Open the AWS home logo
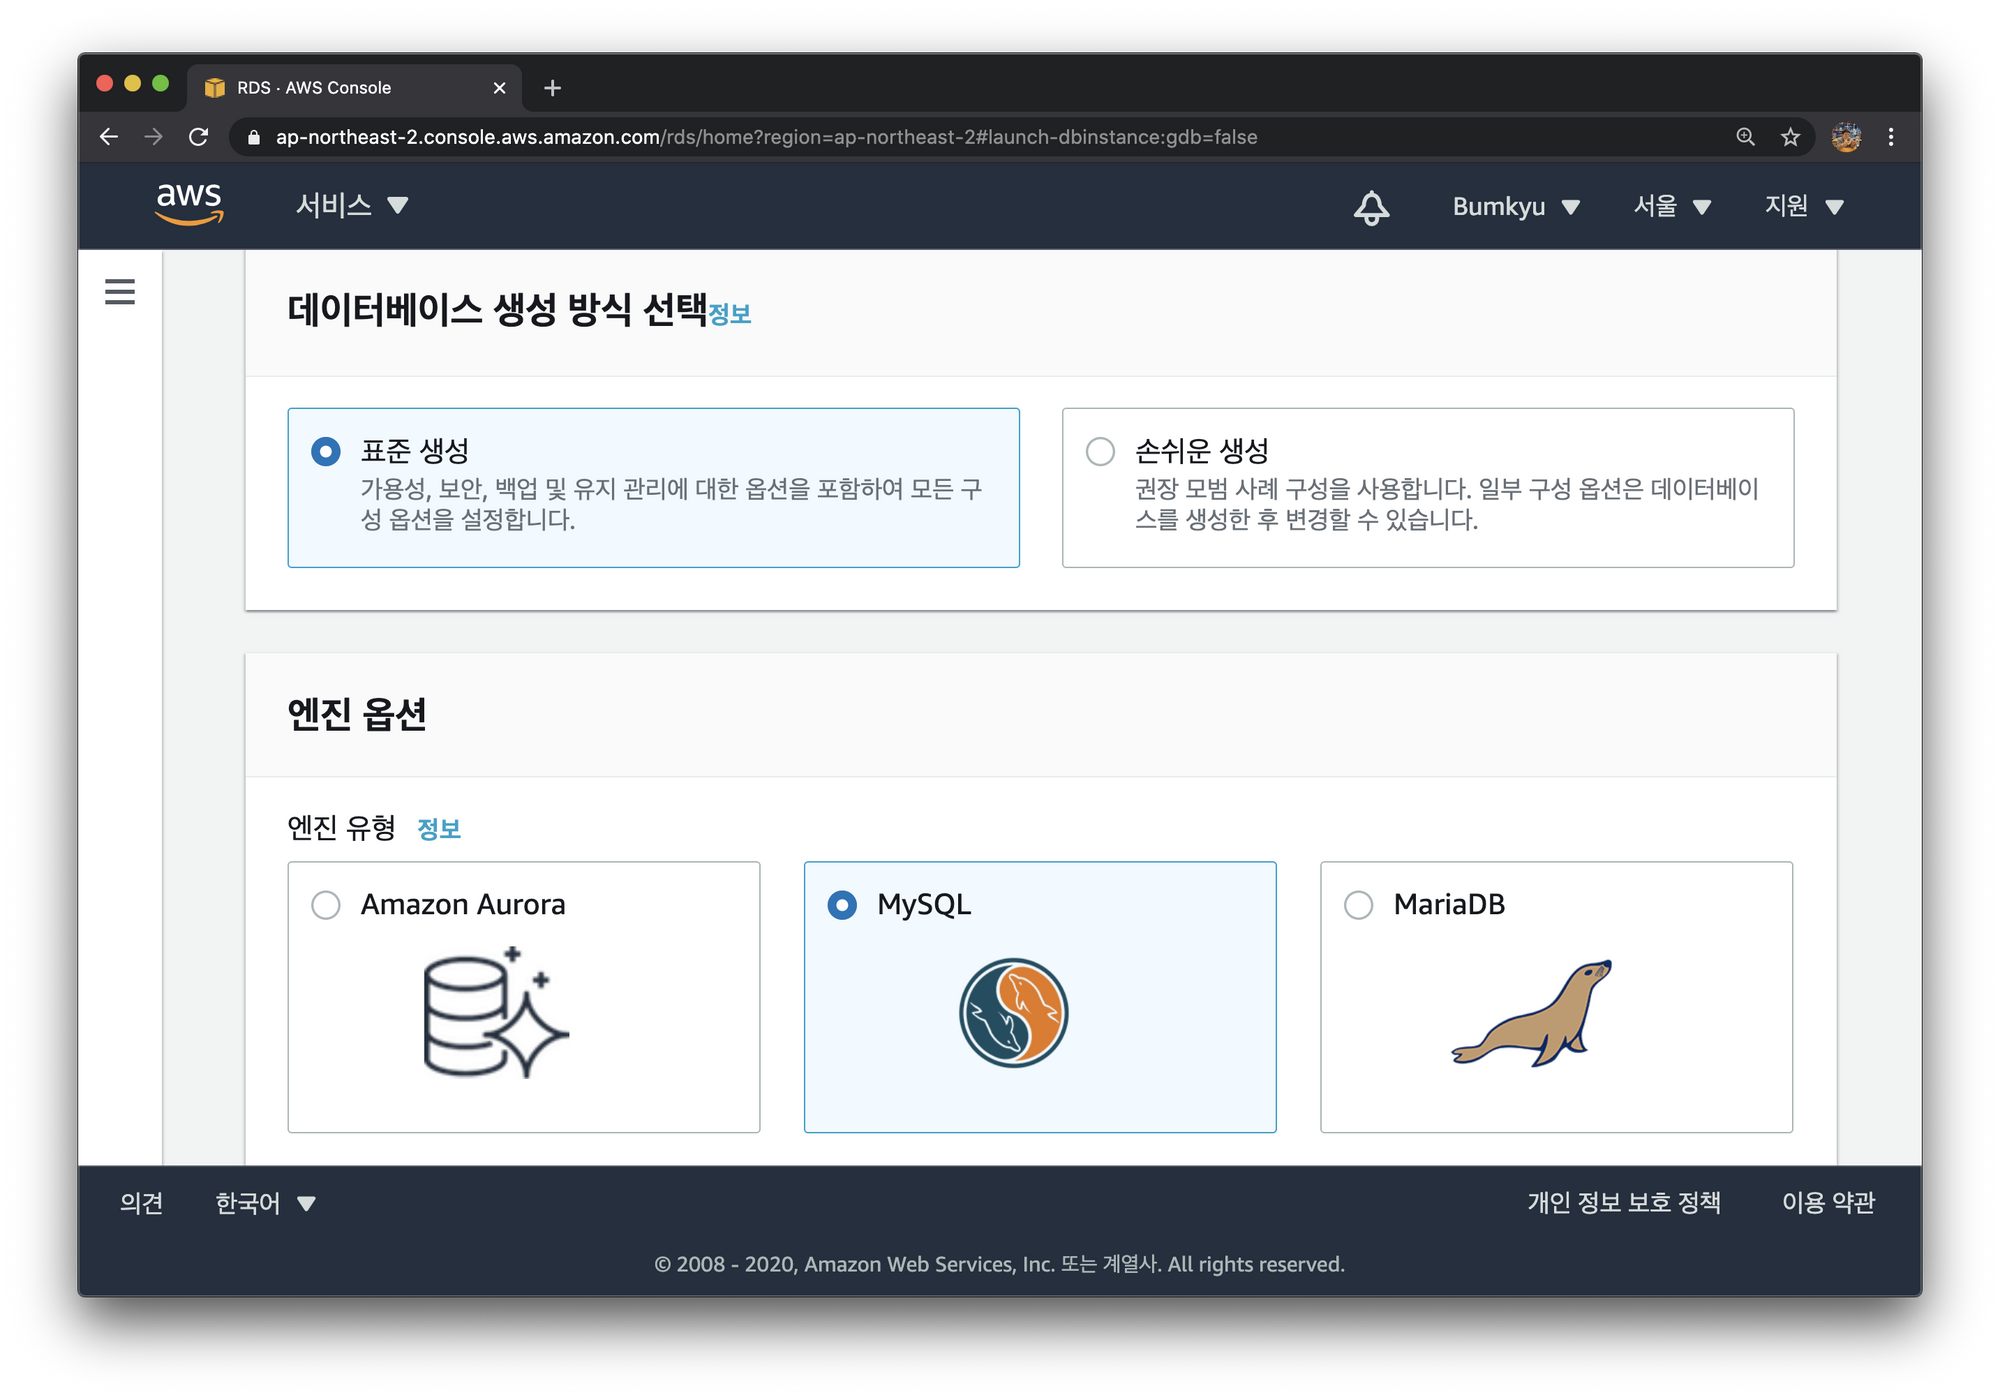2000x1400 pixels. click(189, 203)
